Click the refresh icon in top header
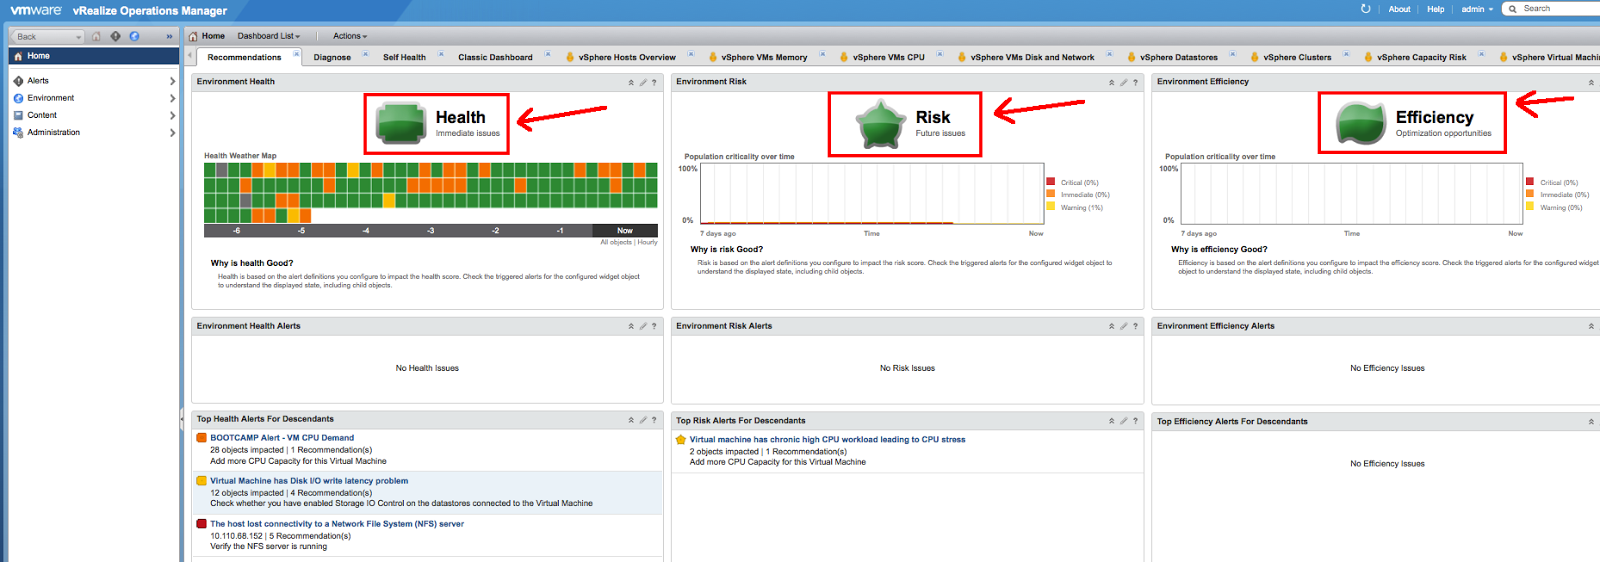This screenshot has height=562, width=1600. point(1366,9)
